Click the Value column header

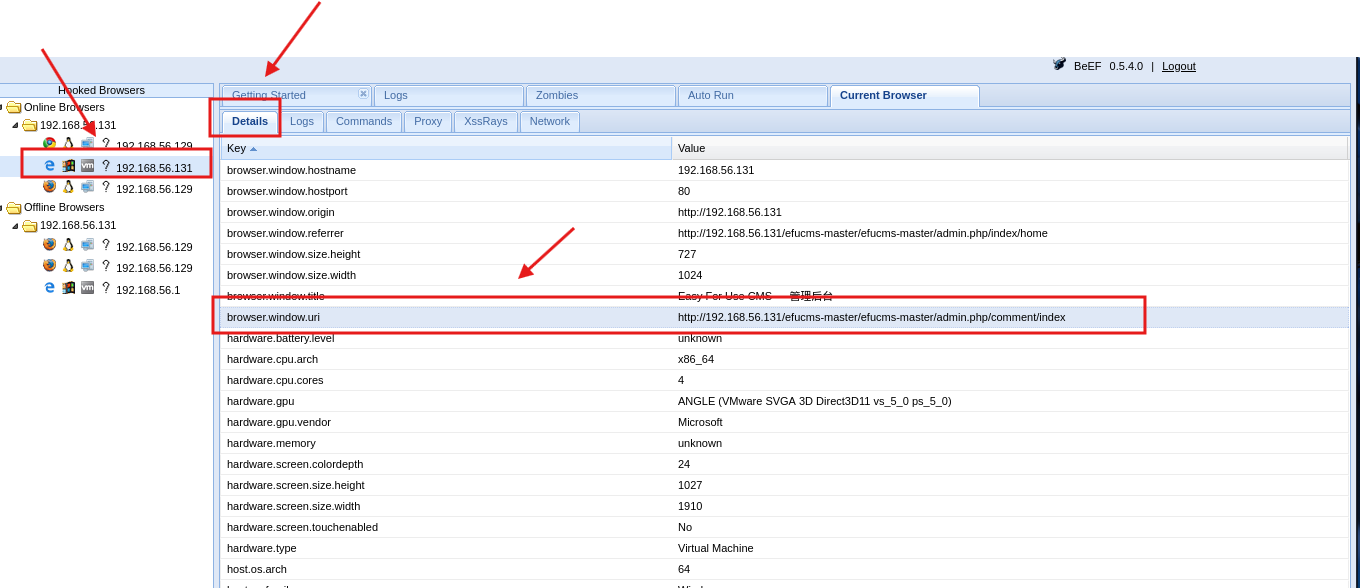[x=1009, y=148]
